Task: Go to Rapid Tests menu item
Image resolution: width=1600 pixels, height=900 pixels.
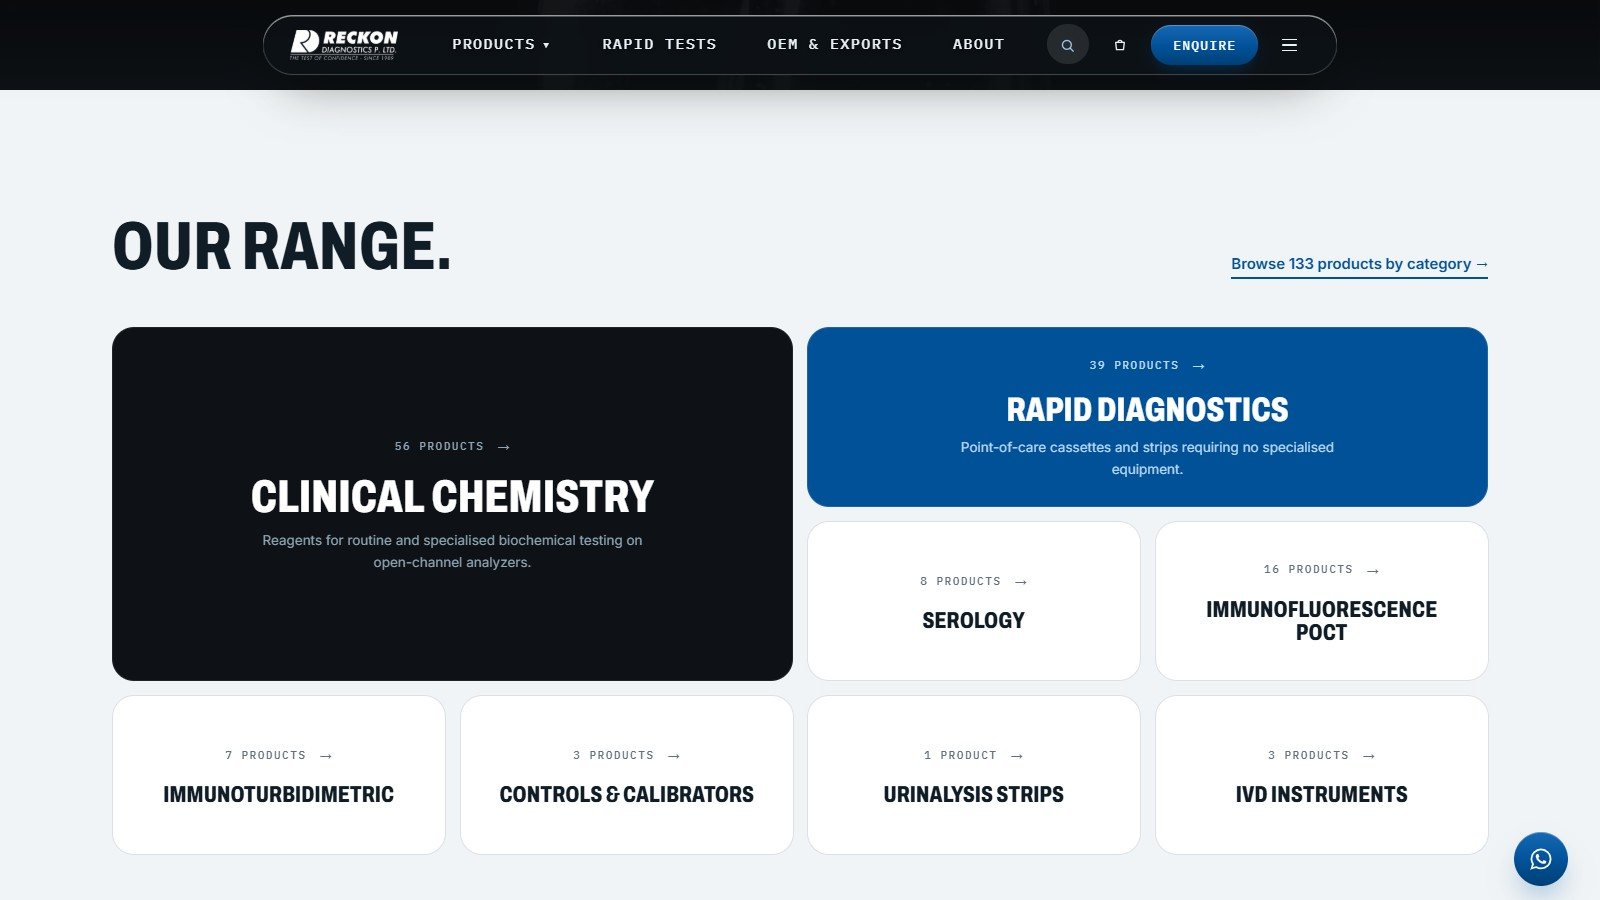Action: (x=659, y=44)
